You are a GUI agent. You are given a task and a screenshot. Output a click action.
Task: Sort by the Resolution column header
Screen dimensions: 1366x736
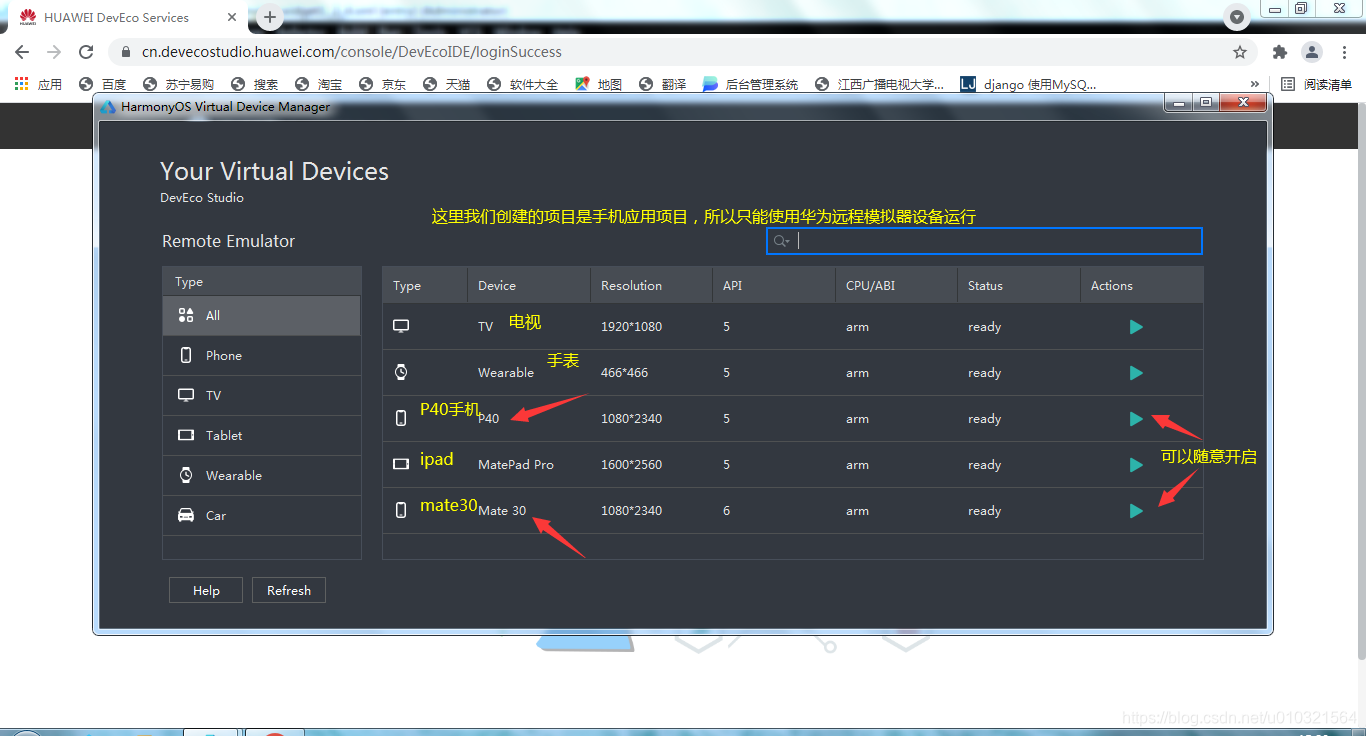point(651,285)
